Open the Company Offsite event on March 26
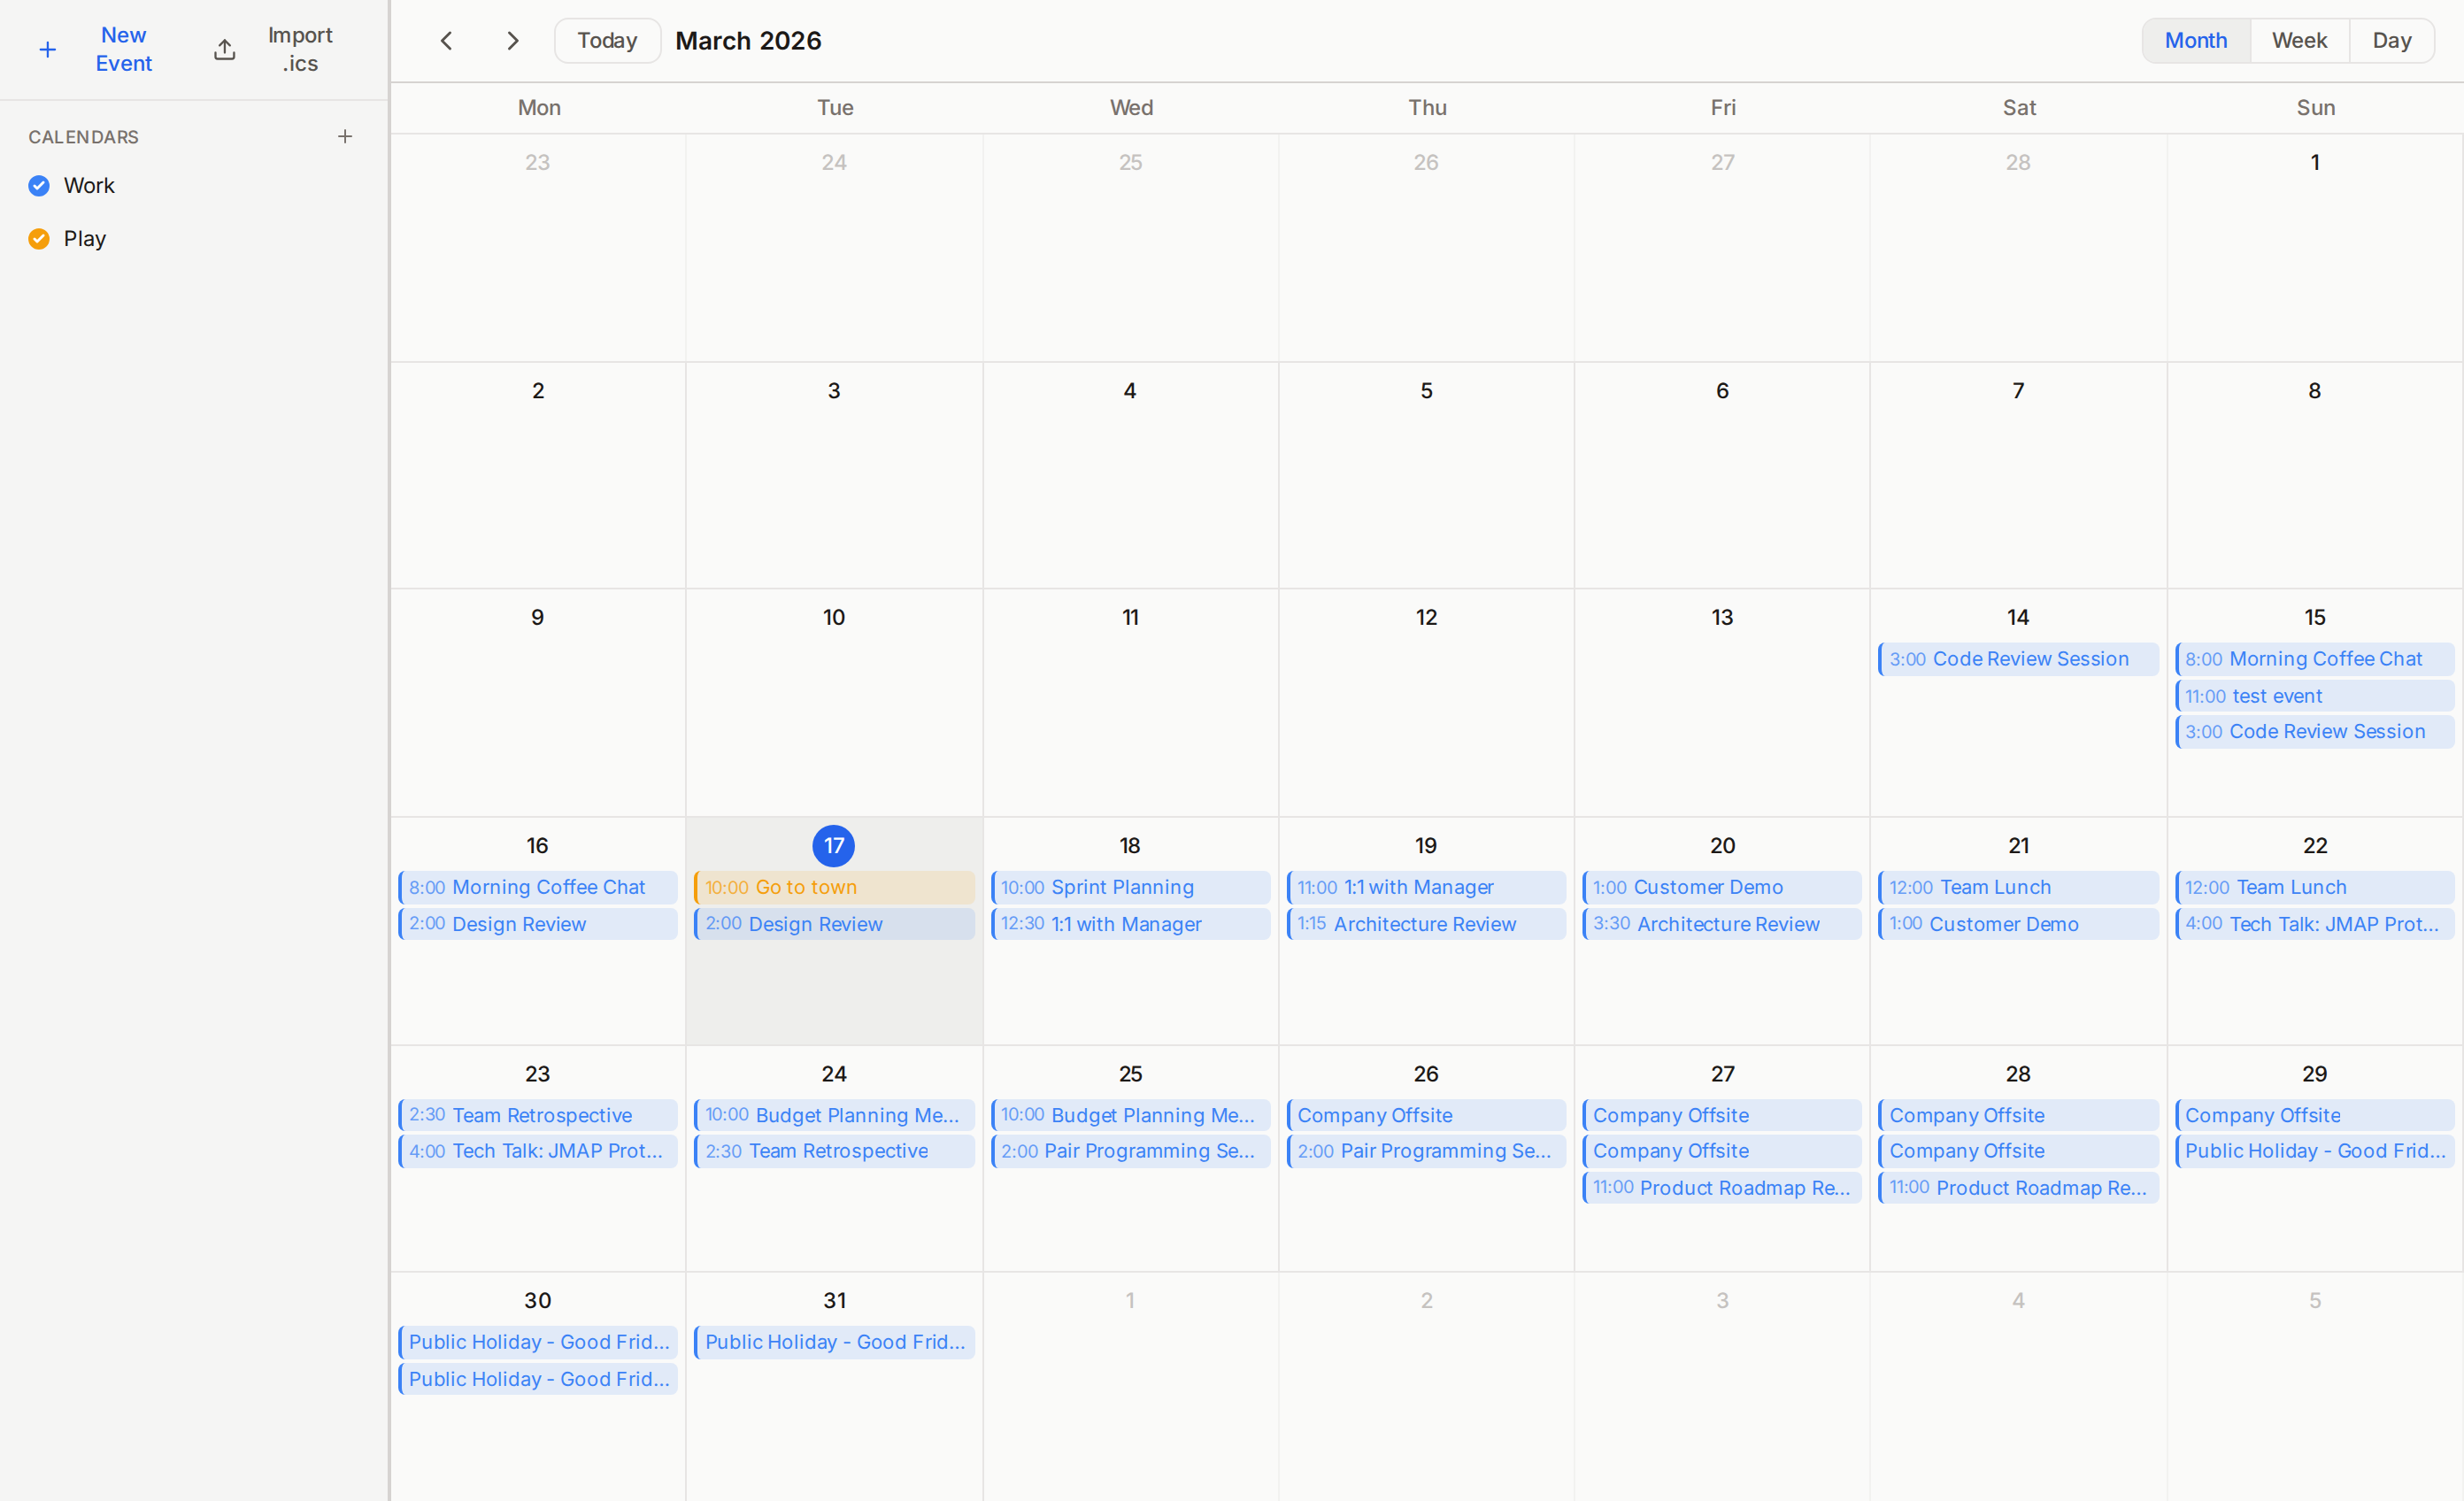 1426,1115
